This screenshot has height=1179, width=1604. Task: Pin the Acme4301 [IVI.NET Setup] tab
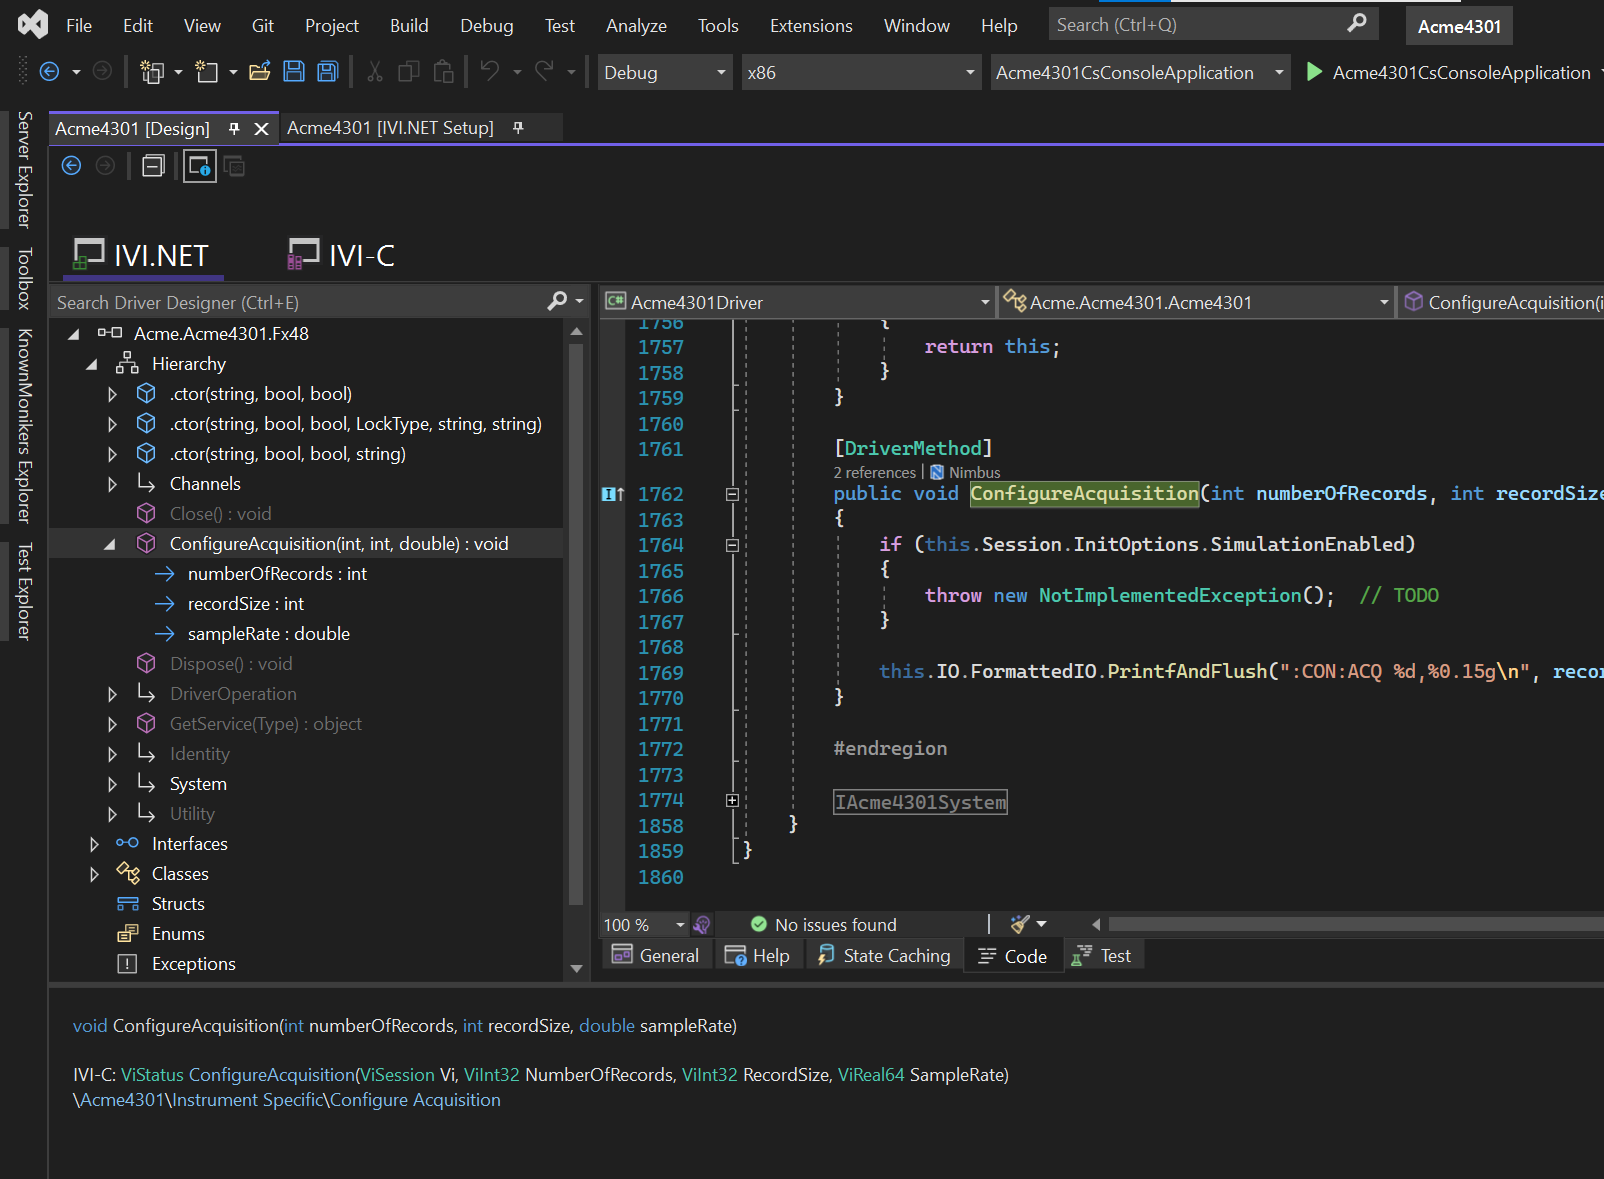(518, 128)
